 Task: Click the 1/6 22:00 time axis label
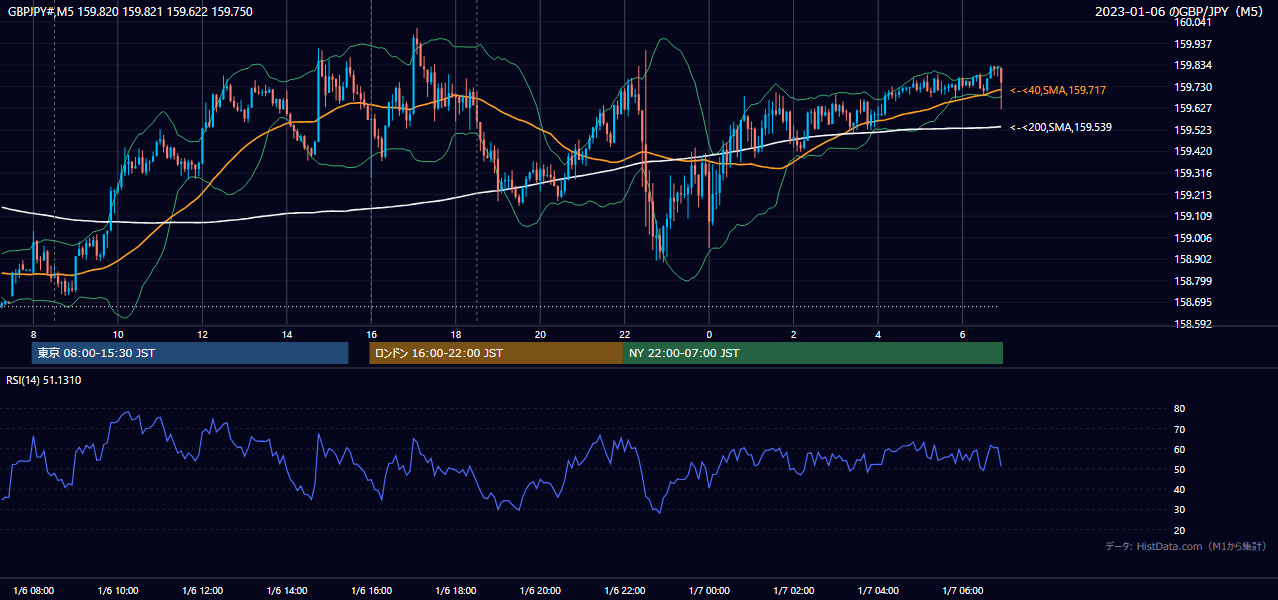(x=624, y=590)
